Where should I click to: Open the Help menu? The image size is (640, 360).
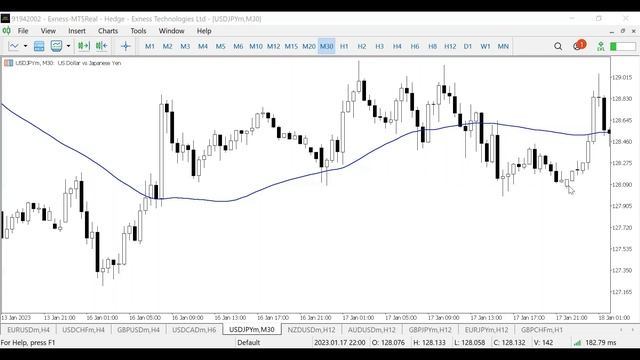(204, 31)
